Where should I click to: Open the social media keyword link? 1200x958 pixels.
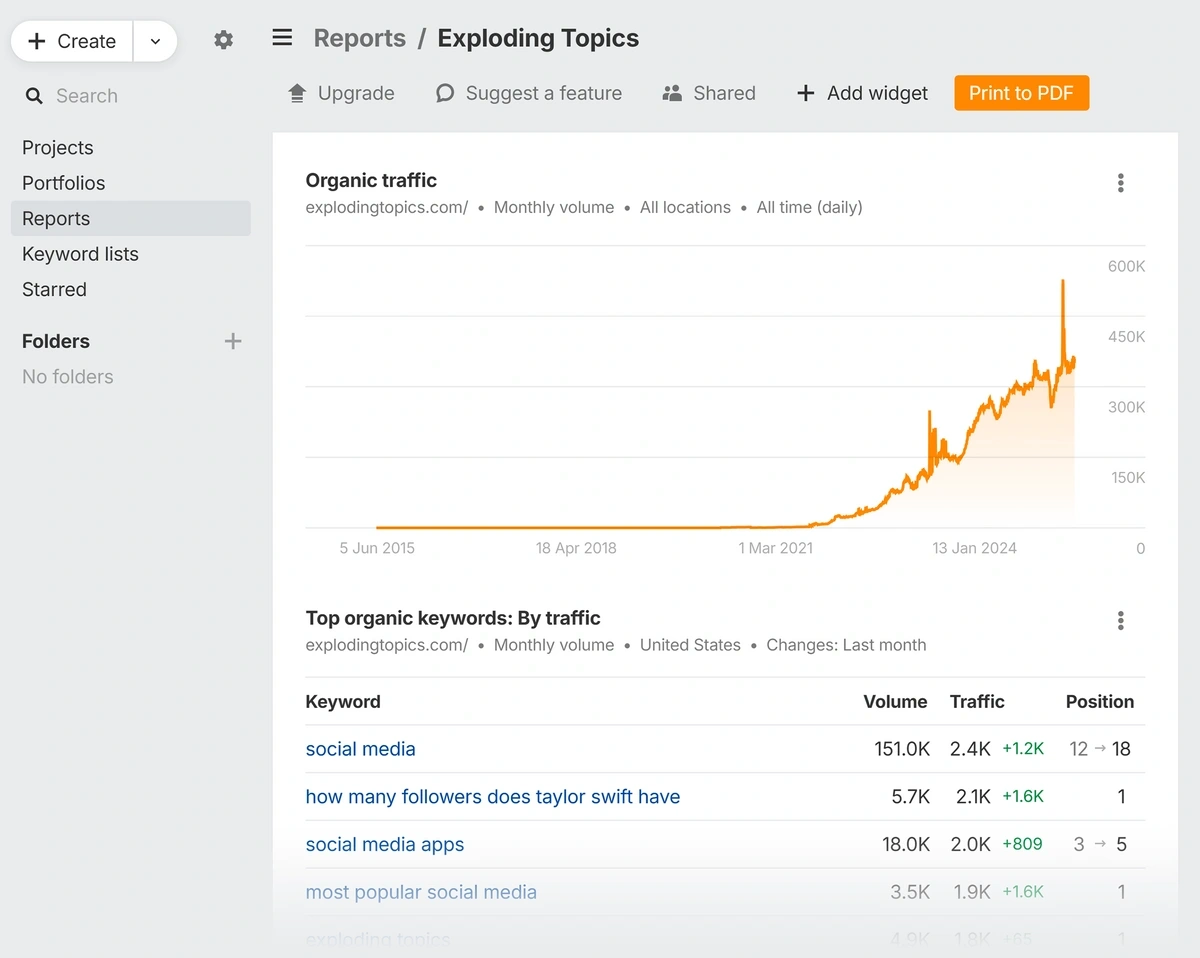tap(360, 748)
